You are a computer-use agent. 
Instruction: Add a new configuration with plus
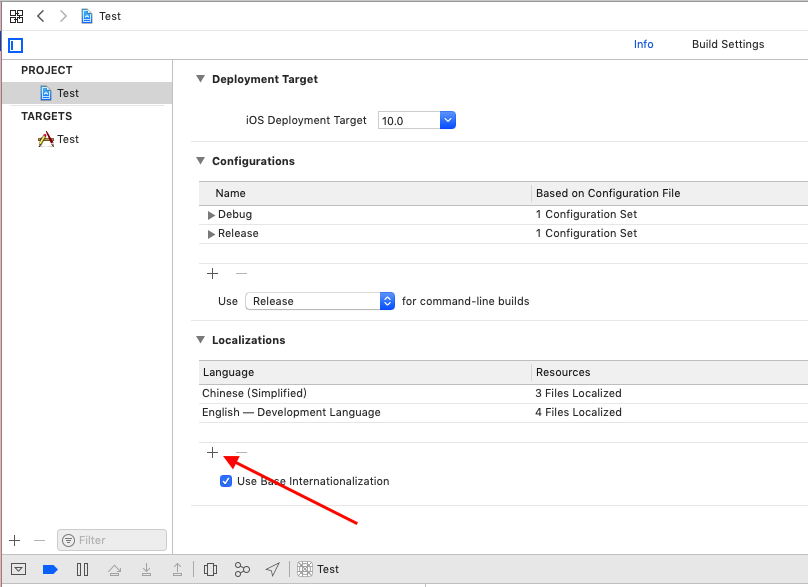click(x=213, y=273)
